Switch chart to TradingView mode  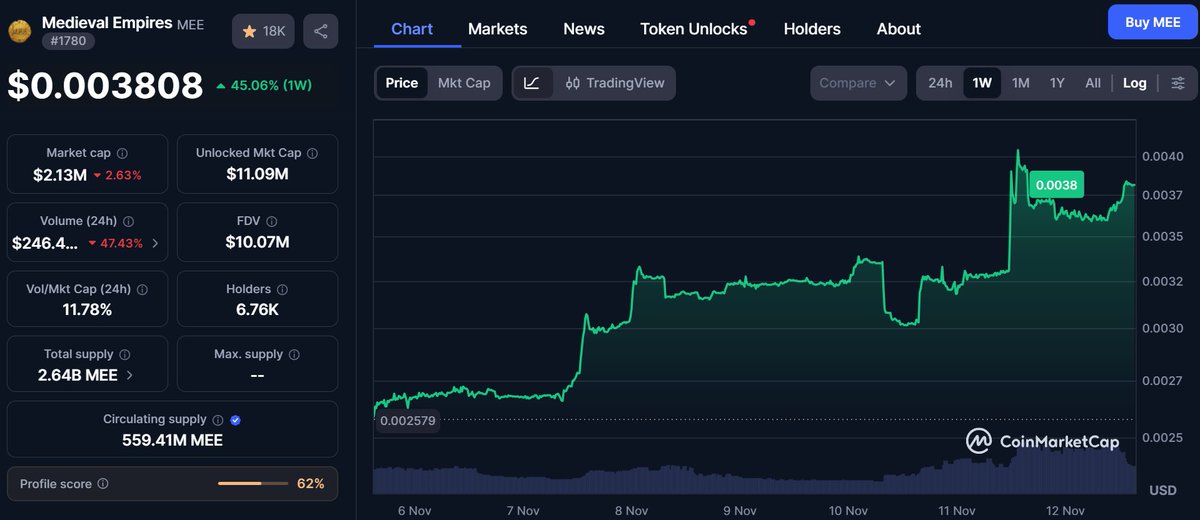click(614, 83)
